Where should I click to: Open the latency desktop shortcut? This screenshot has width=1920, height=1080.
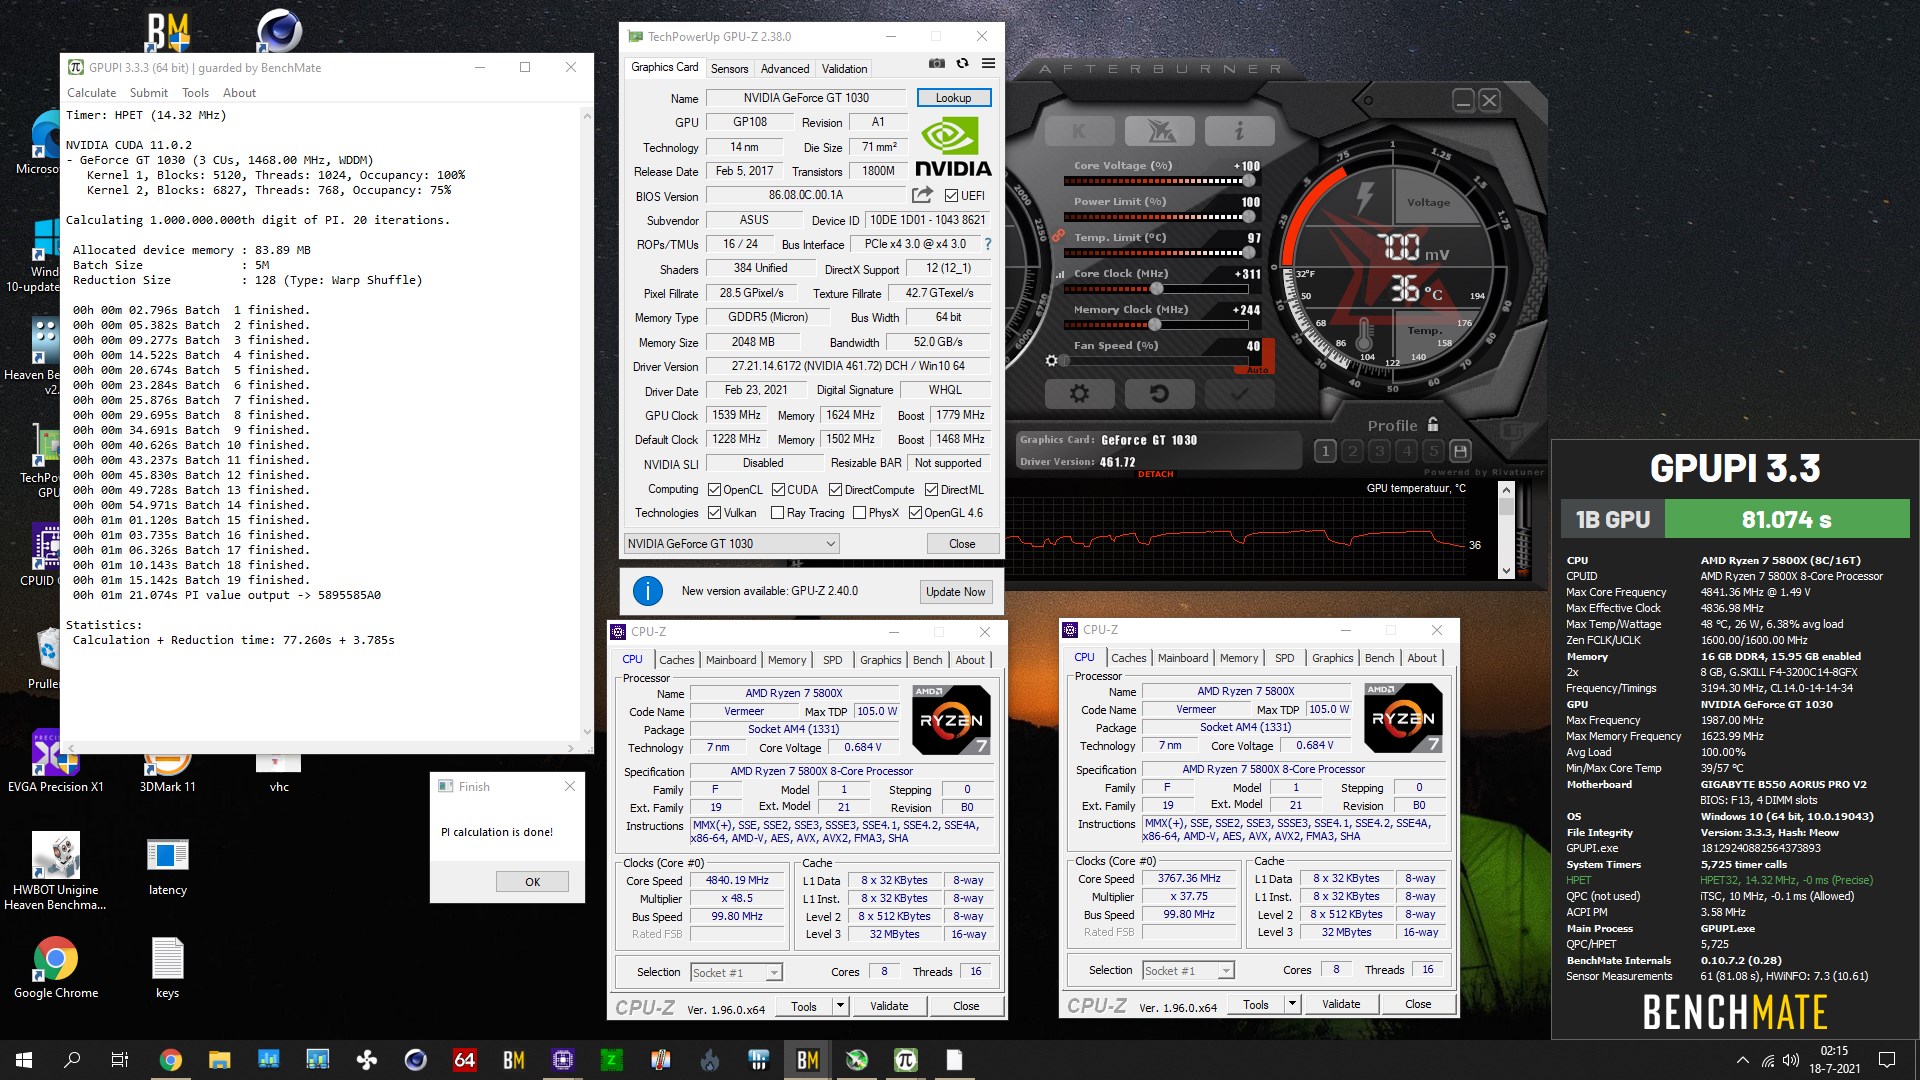(167, 867)
